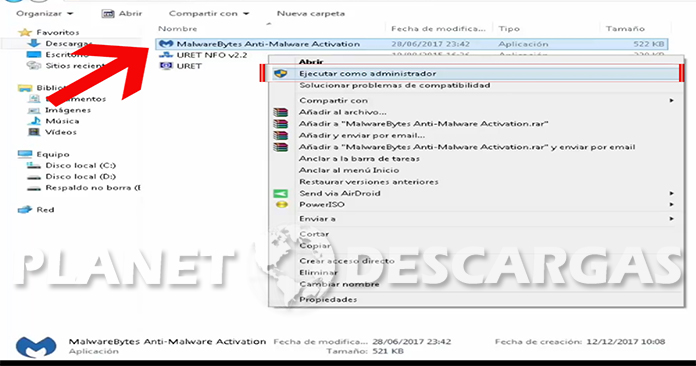This screenshot has width=696, height=366.
Task: Open Propiedades from the context menu
Action: (x=328, y=299)
